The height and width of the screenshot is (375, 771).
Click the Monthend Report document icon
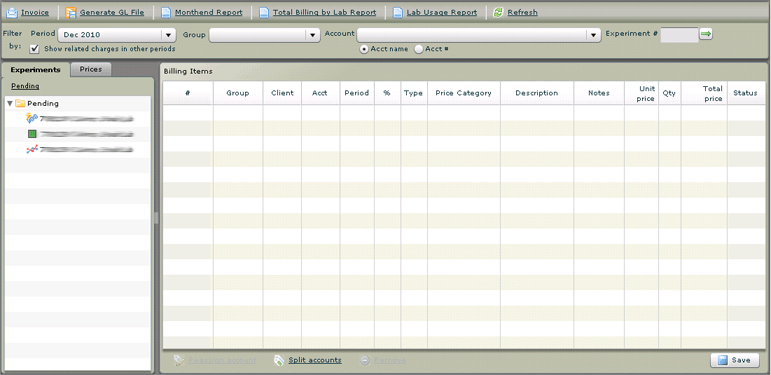click(166, 13)
